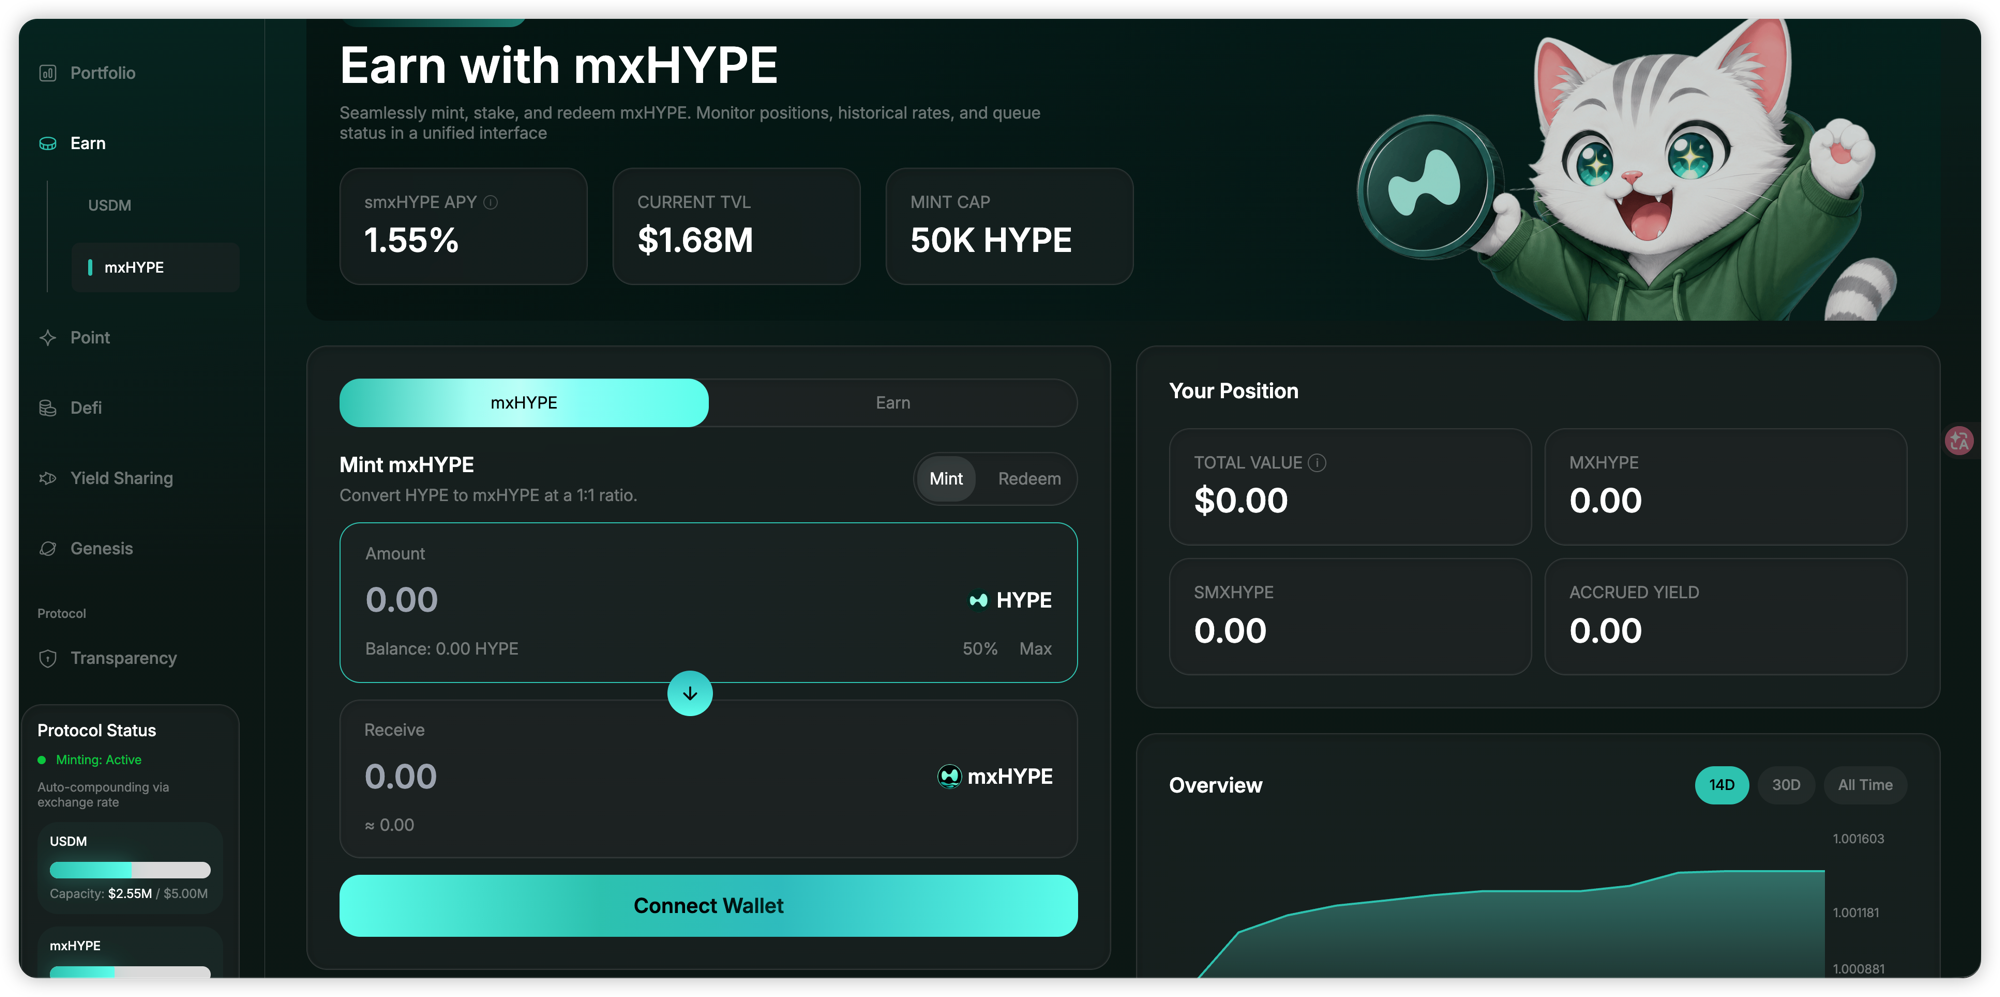The height and width of the screenshot is (997, 2000).
Task: Click the 'Minting: Active' status text
Action: pyautogui.click(x=99, y=760)
